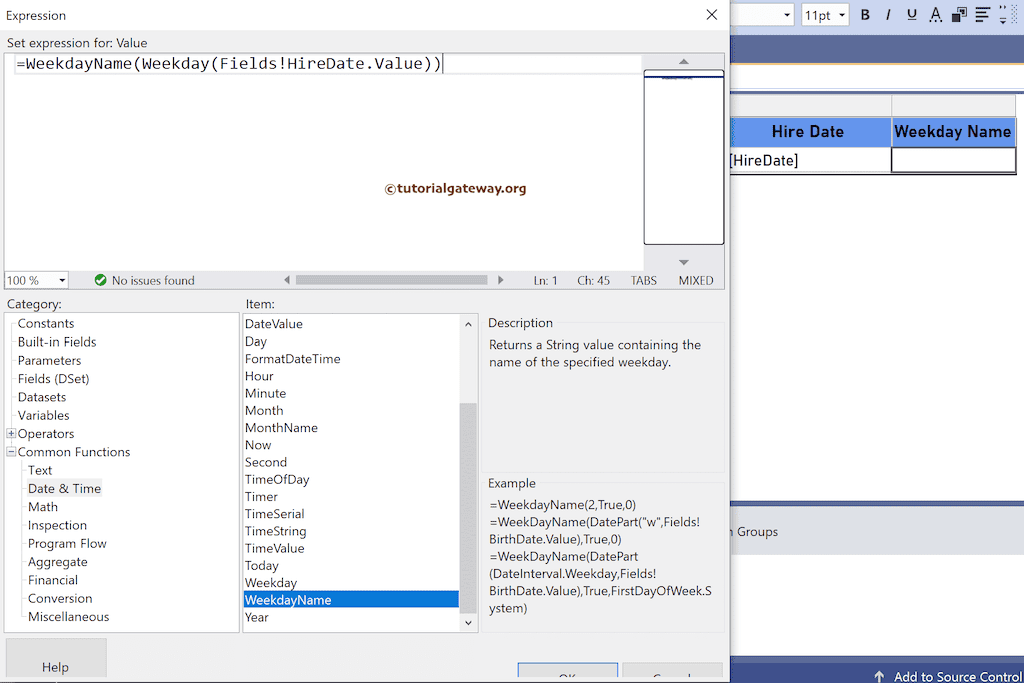The width and height of the screenshot is (1024, 683).
Task: Click the Item list vertical scrollbar thumb
Action: (x=468, y=507)
